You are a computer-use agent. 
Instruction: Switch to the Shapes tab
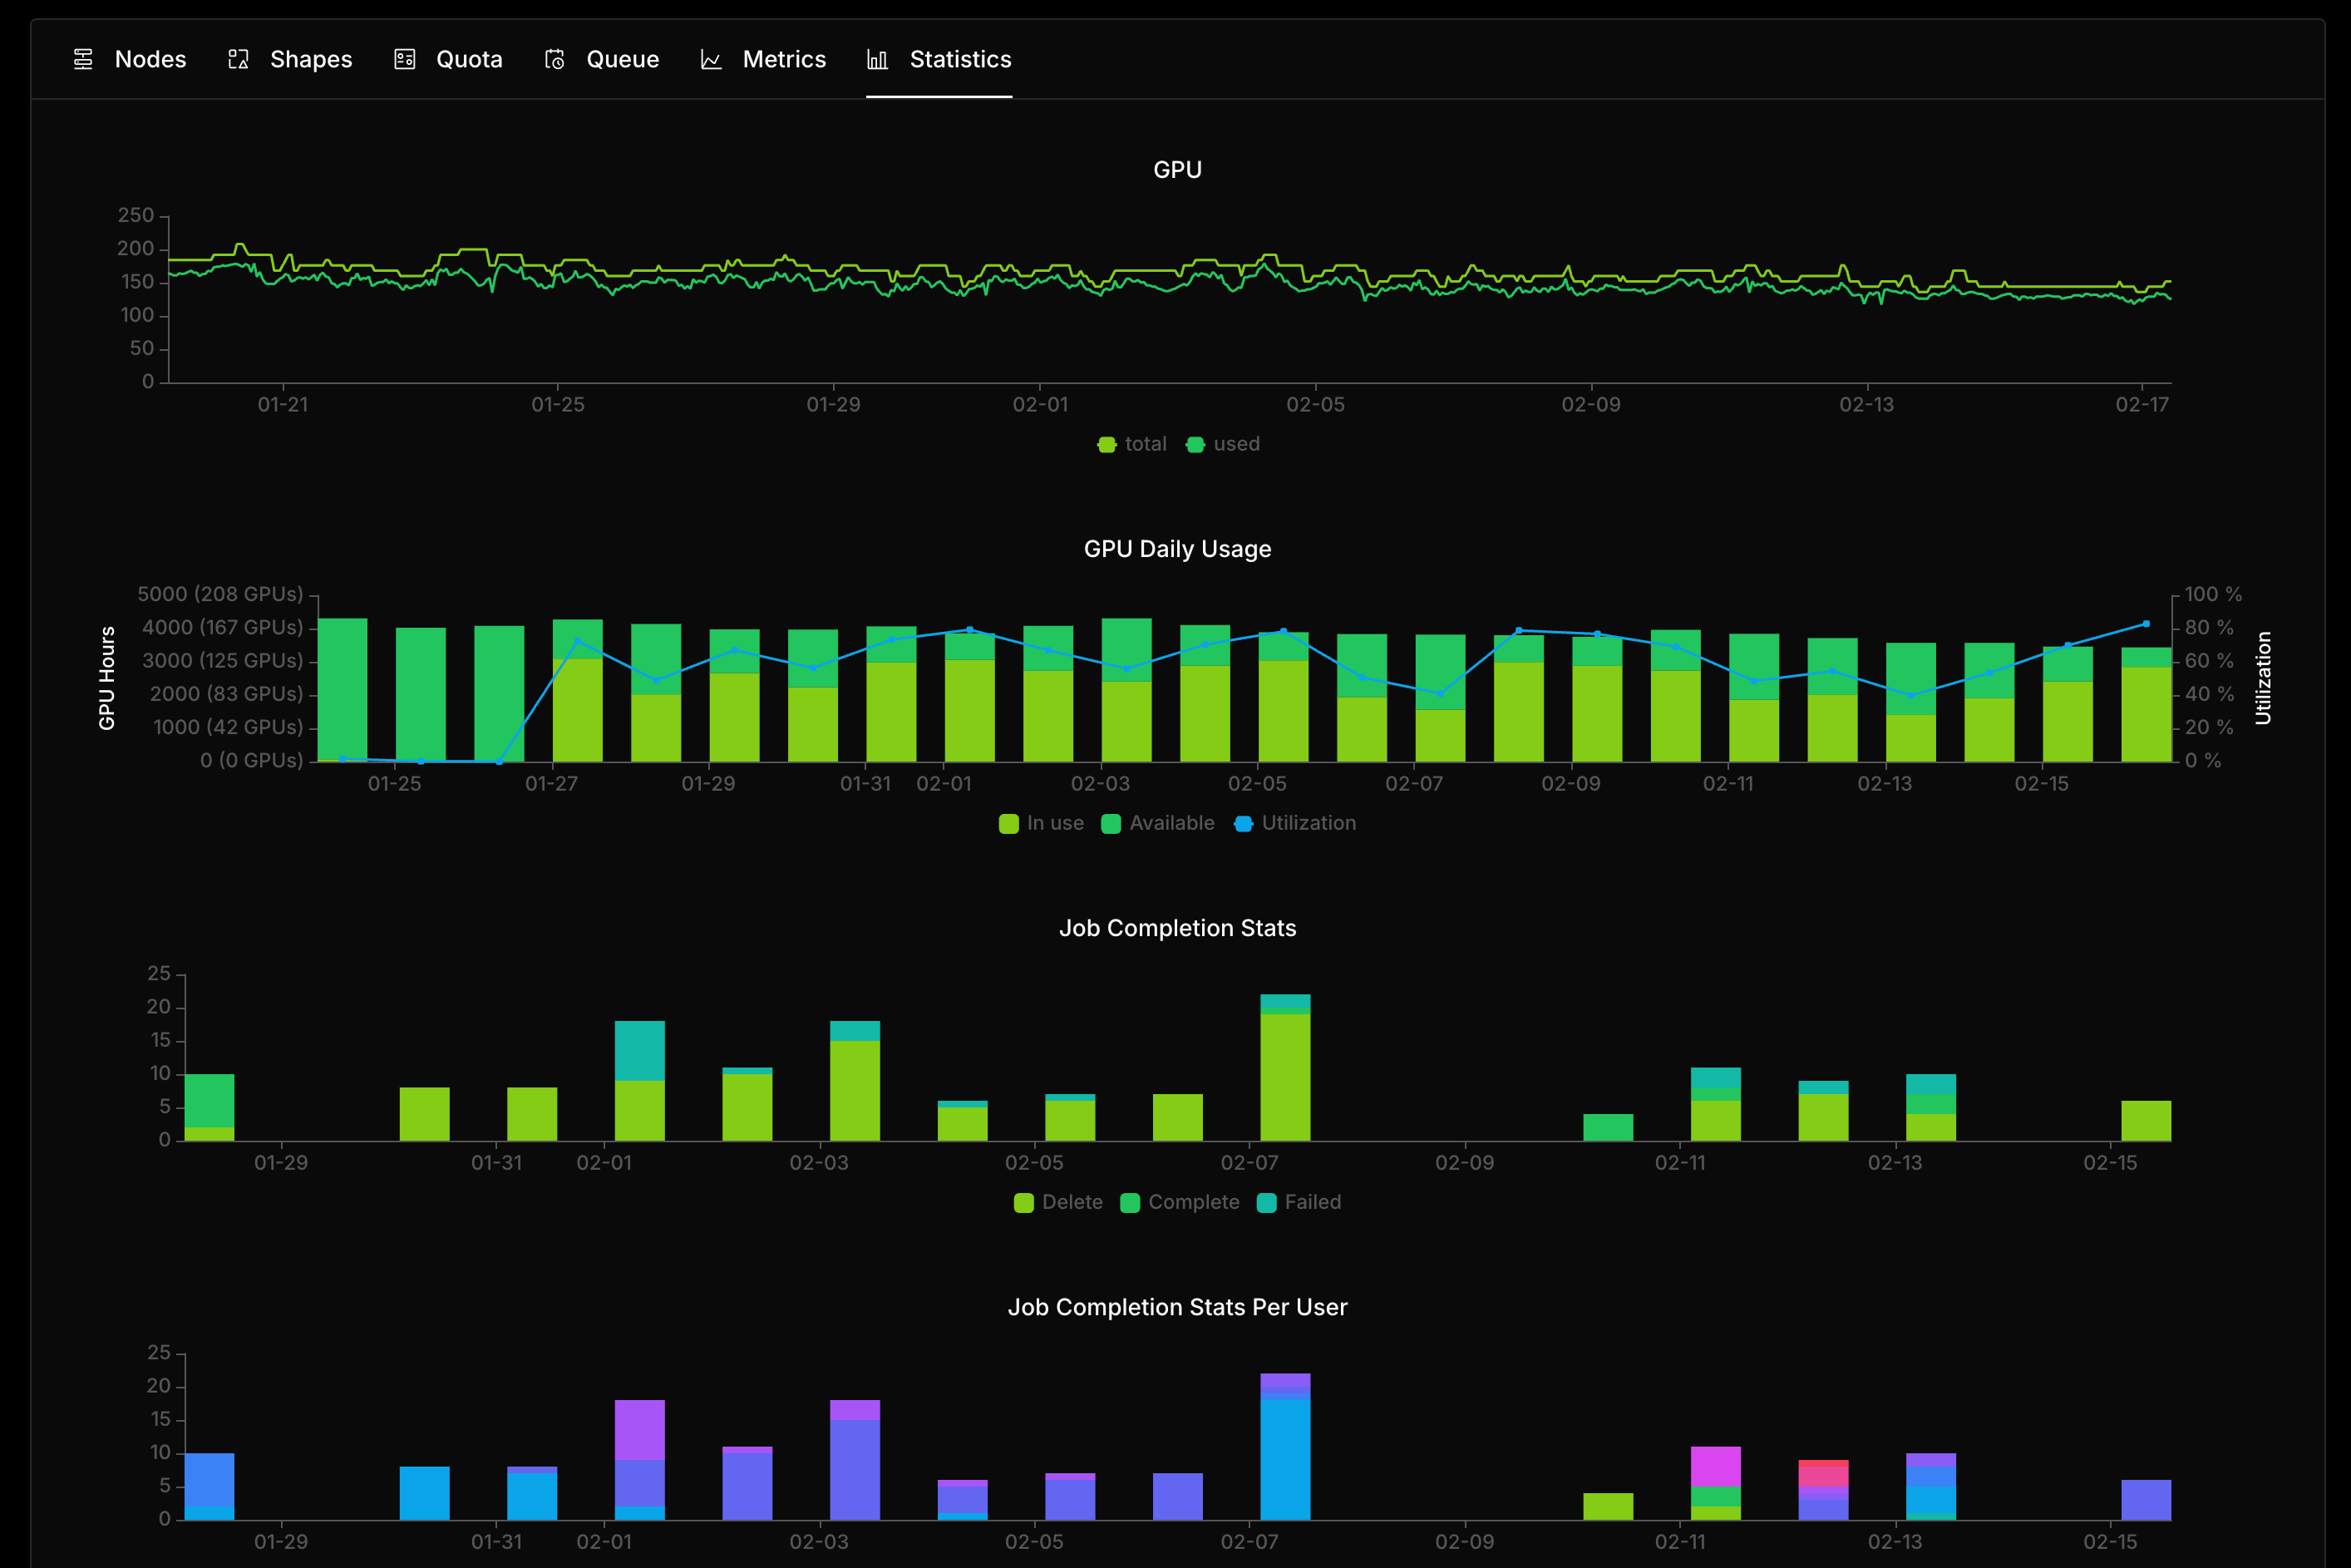click(x=290, y=60)
